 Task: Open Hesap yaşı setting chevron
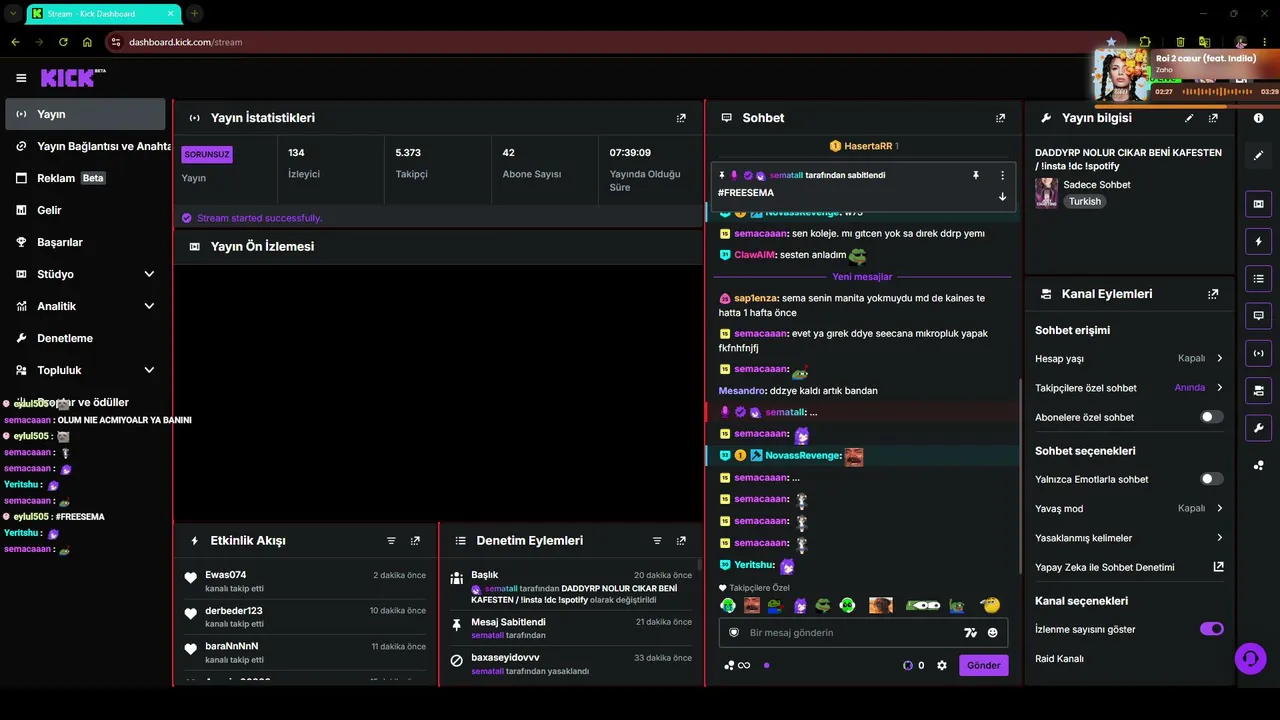(1219, 358)
